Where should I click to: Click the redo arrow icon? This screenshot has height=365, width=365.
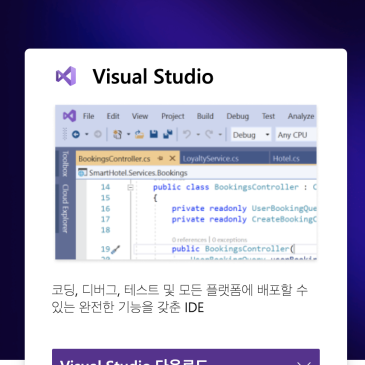(x=209, y=134)
